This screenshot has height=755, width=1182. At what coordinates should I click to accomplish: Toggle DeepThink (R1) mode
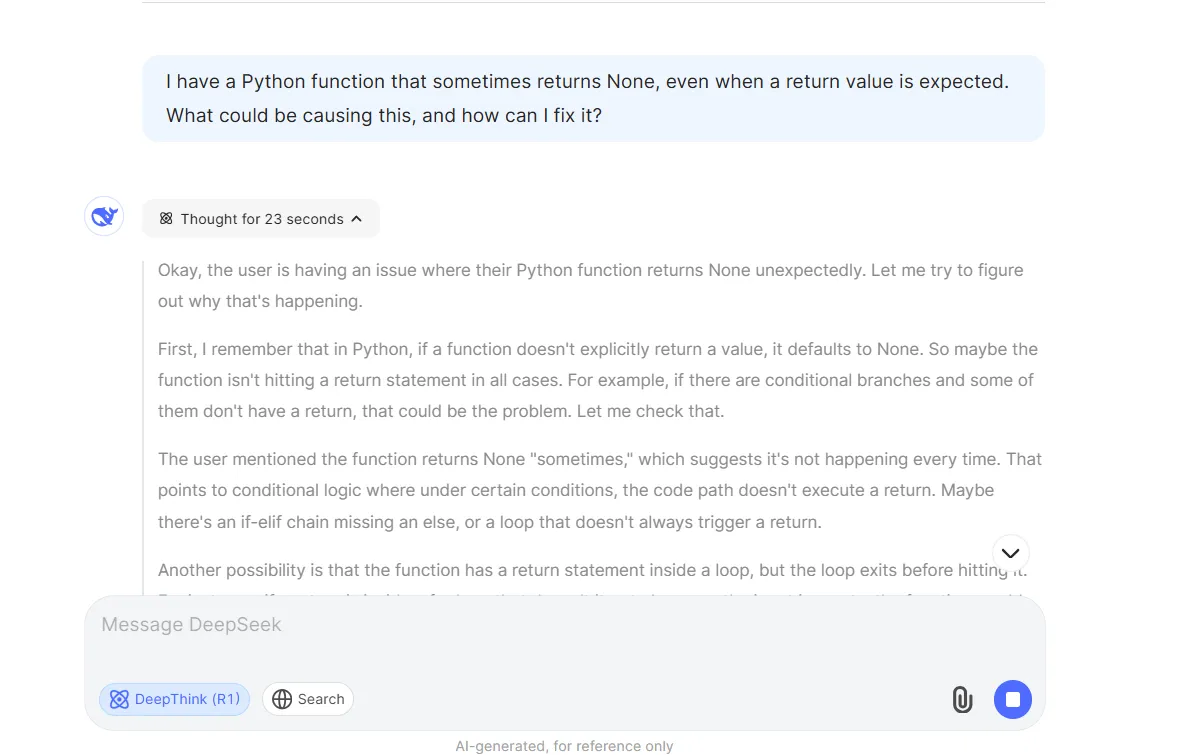(174, 699)
